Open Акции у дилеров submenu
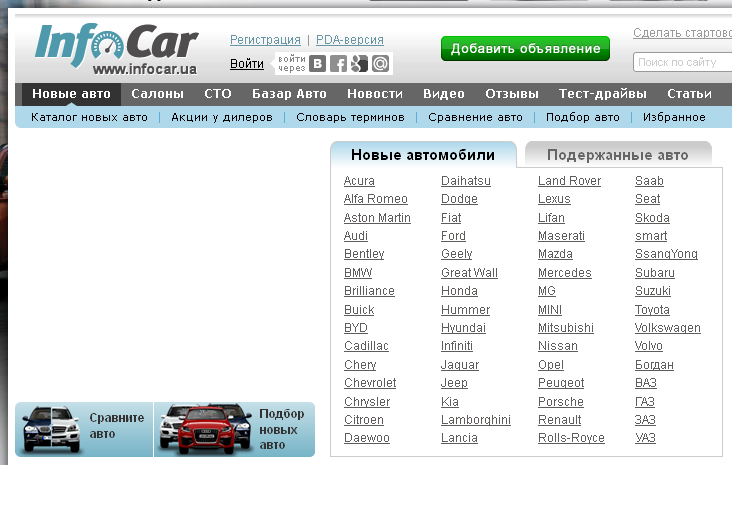732x512 pixels. (222, 117)
